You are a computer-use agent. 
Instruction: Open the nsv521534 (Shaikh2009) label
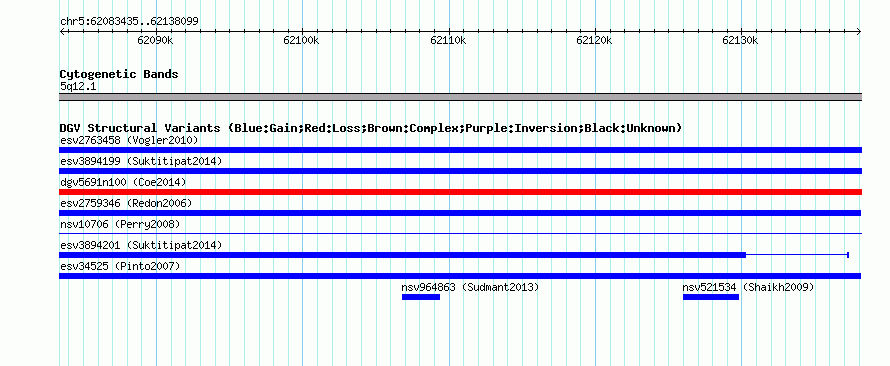748,287
